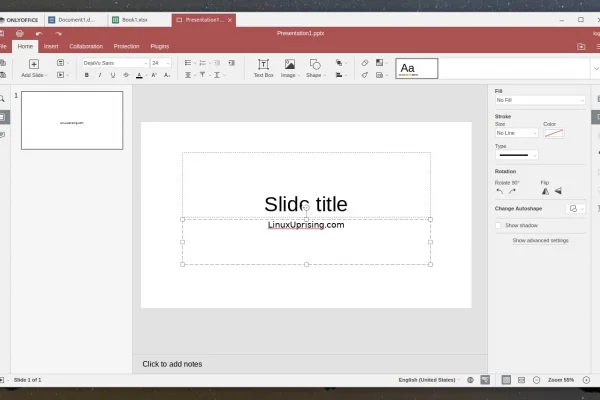The width and height of the screenshot is (600, 400).
Task: Click the align shape icon
Action: 339,75
